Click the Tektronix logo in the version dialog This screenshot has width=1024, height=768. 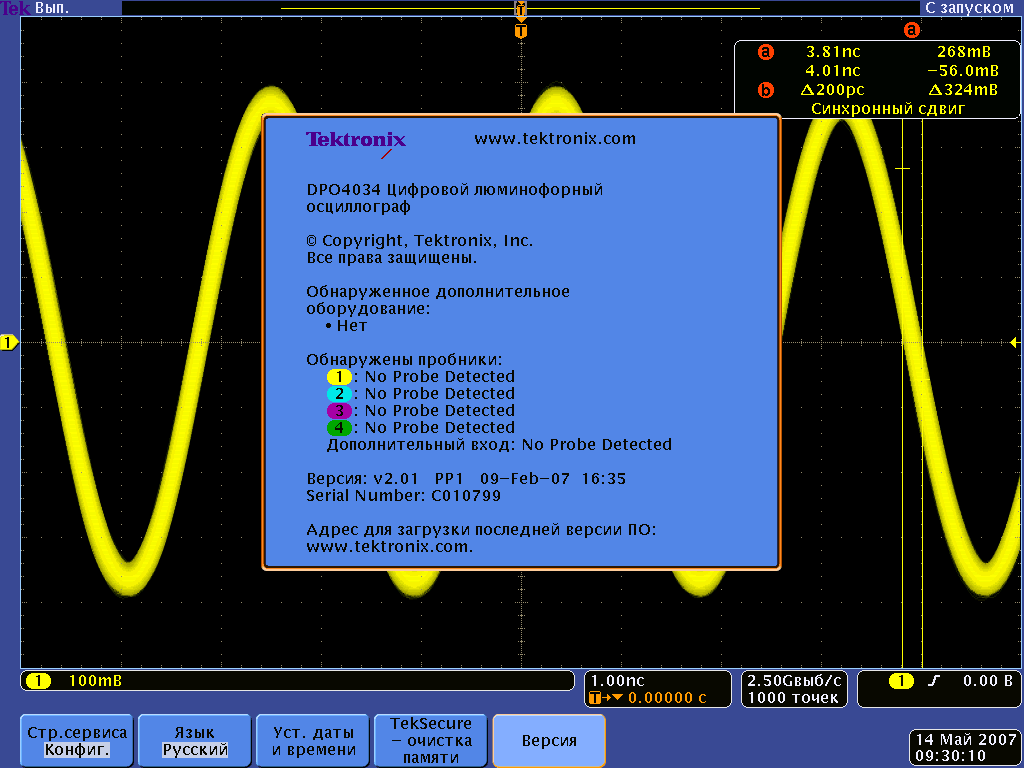click(356, 140)
